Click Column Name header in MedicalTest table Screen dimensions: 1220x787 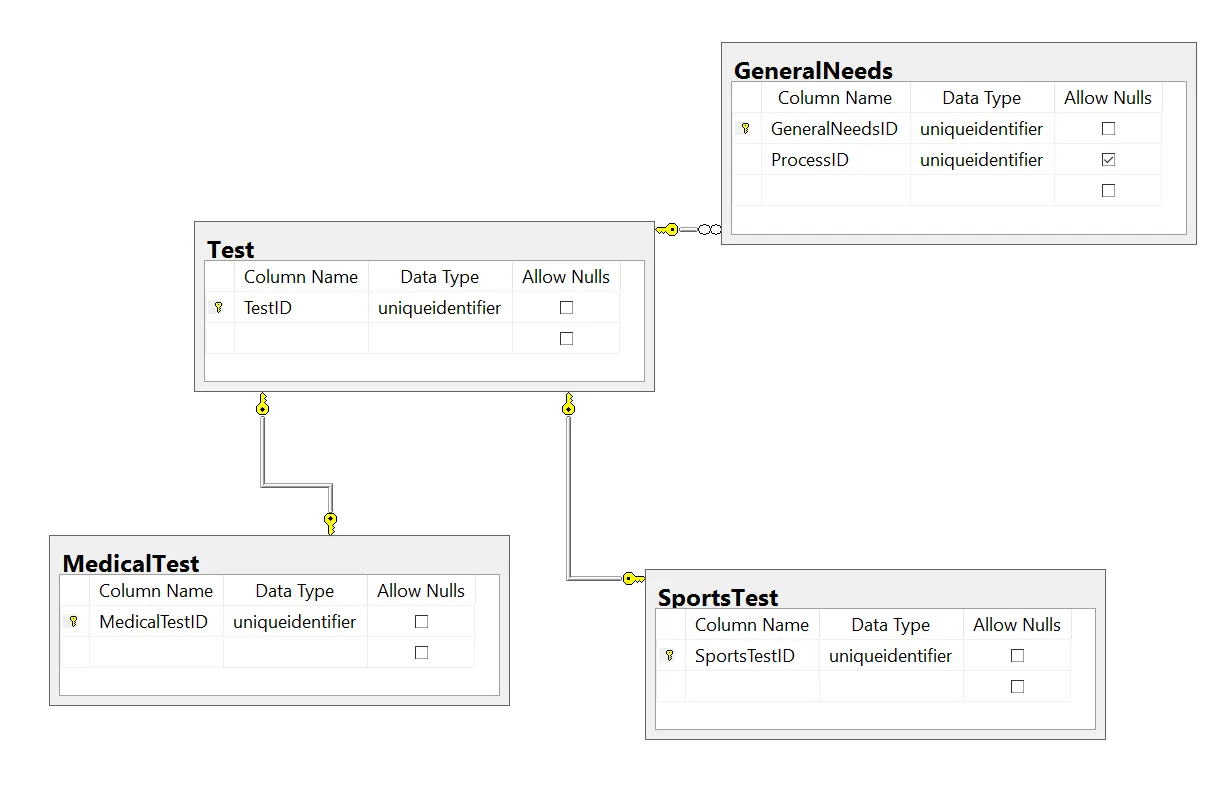(x=157, y=591)
